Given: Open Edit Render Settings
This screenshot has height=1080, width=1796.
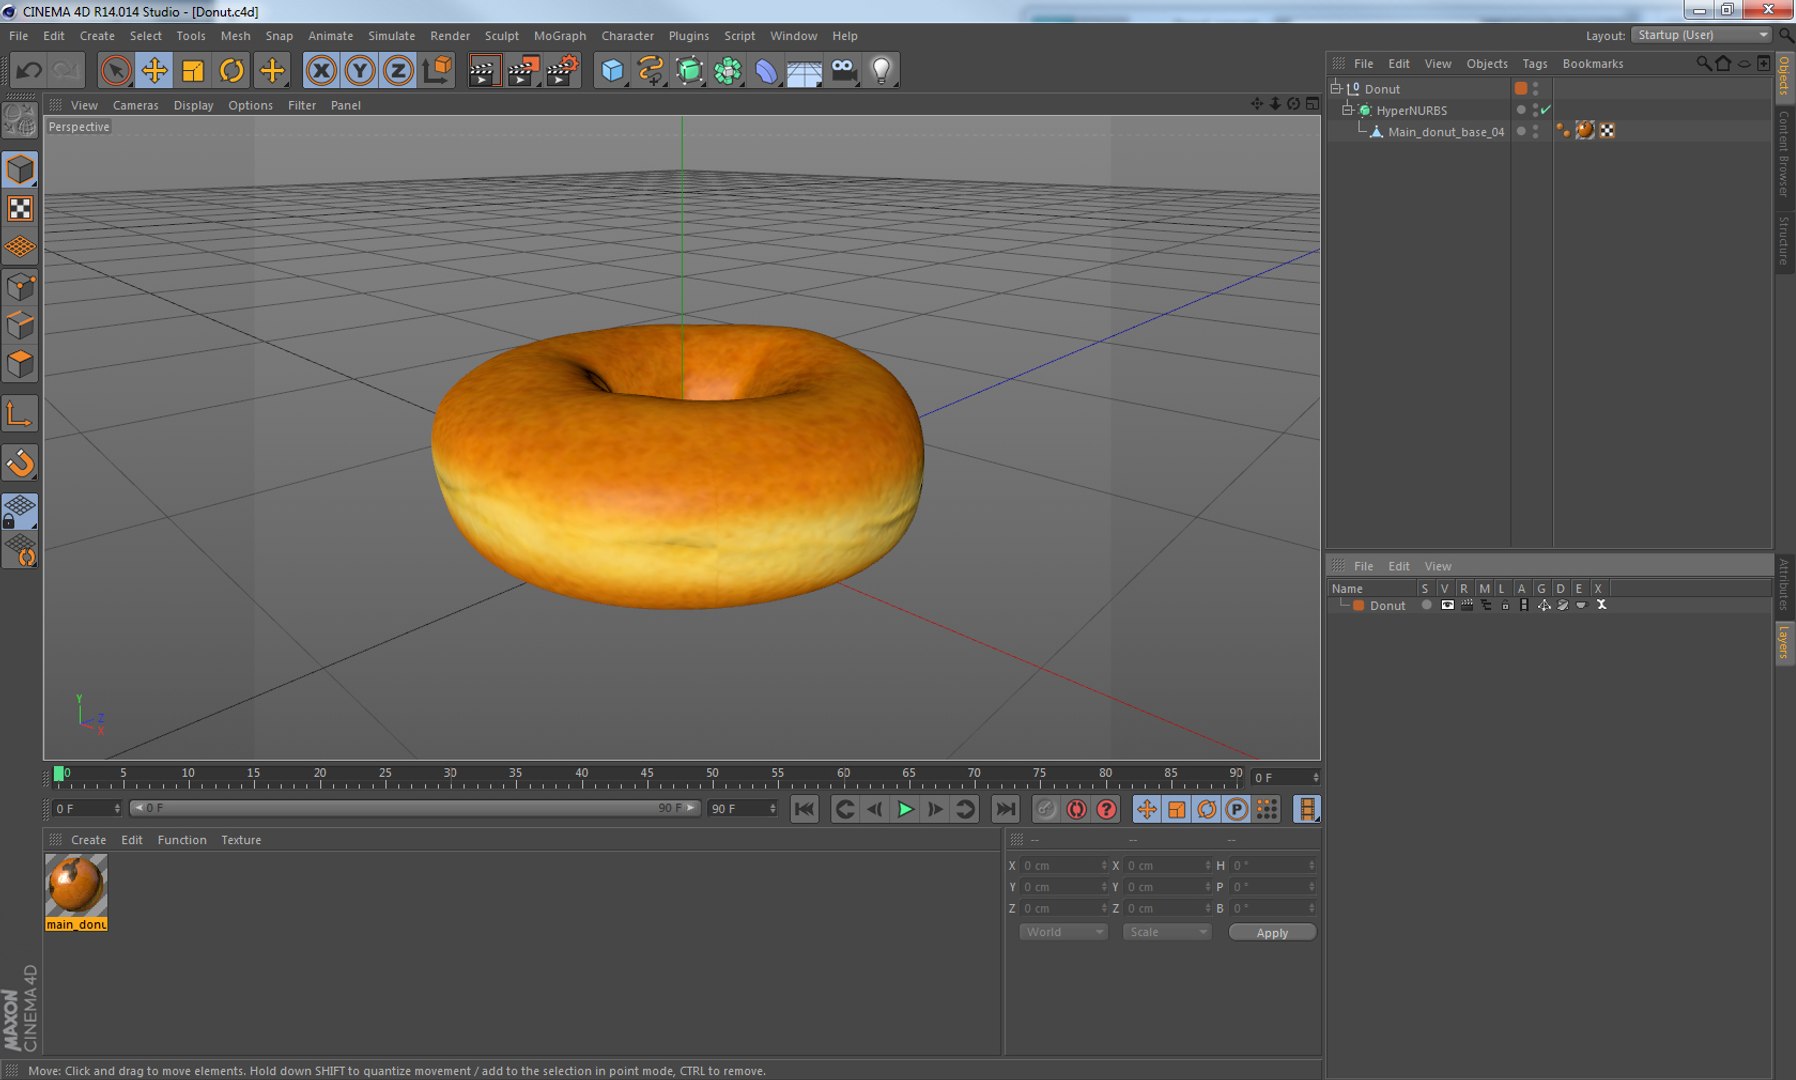Looking at the screenshot, I should coord(562,70).
